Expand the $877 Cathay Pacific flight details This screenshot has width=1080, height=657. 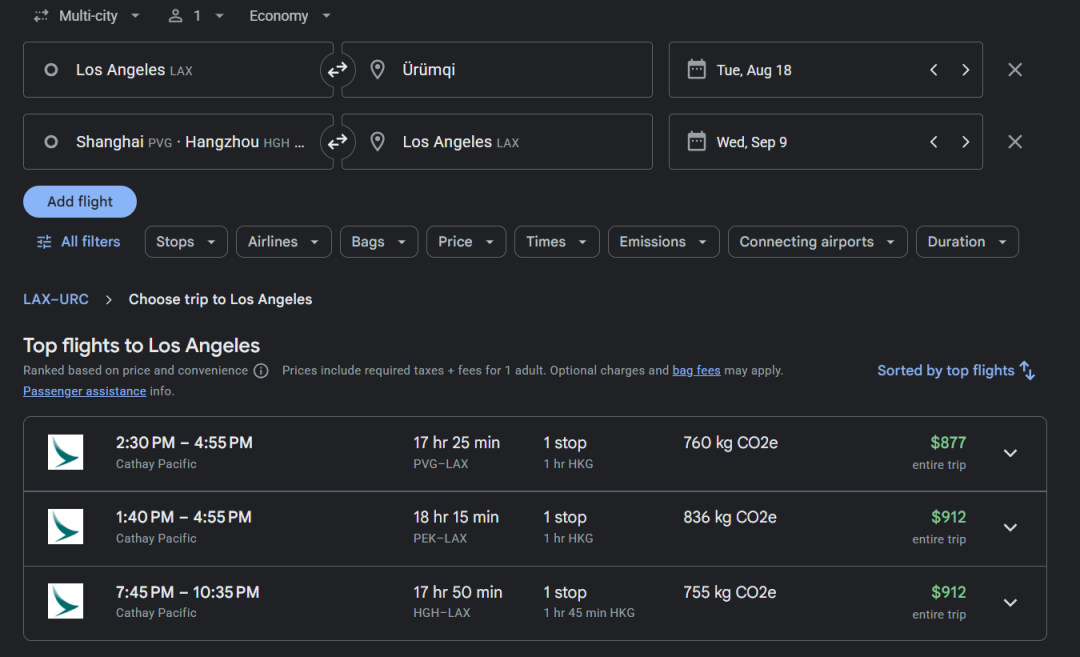coord(1010,453)
